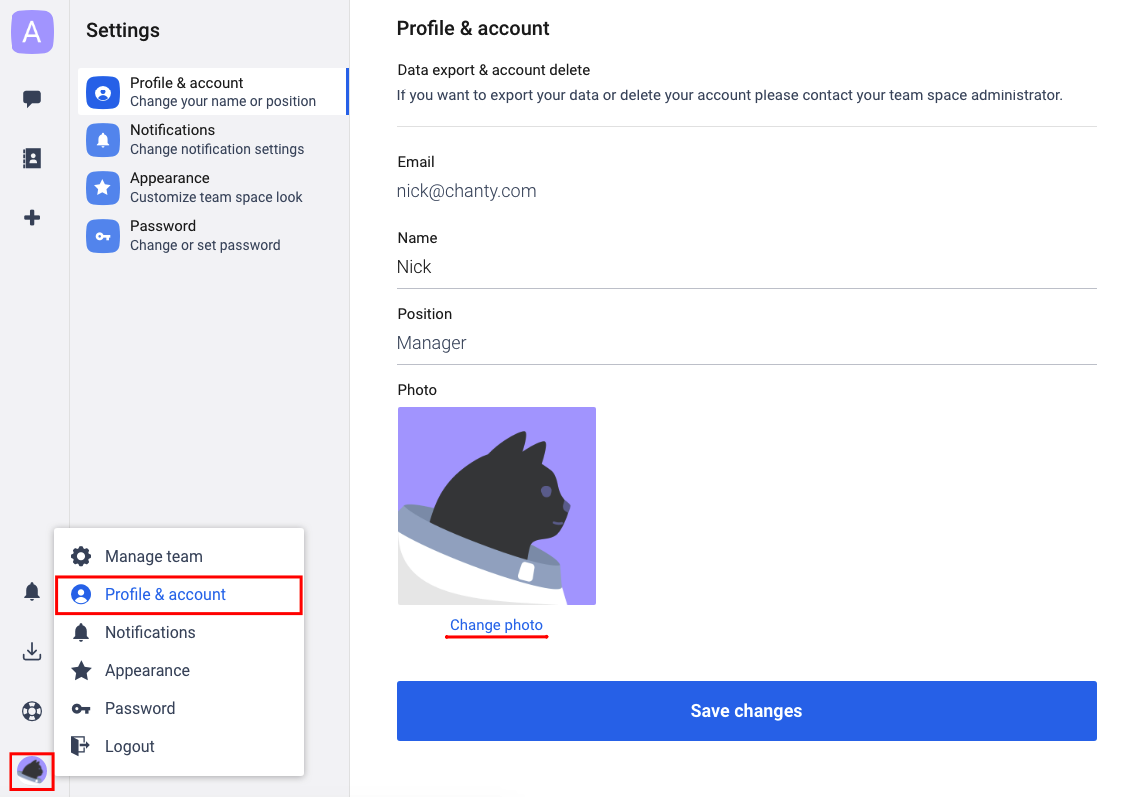The width and height of the screenshot is (1138, 797).
Task: Select Notifications in the popup menu
Action: pos(150,633)
